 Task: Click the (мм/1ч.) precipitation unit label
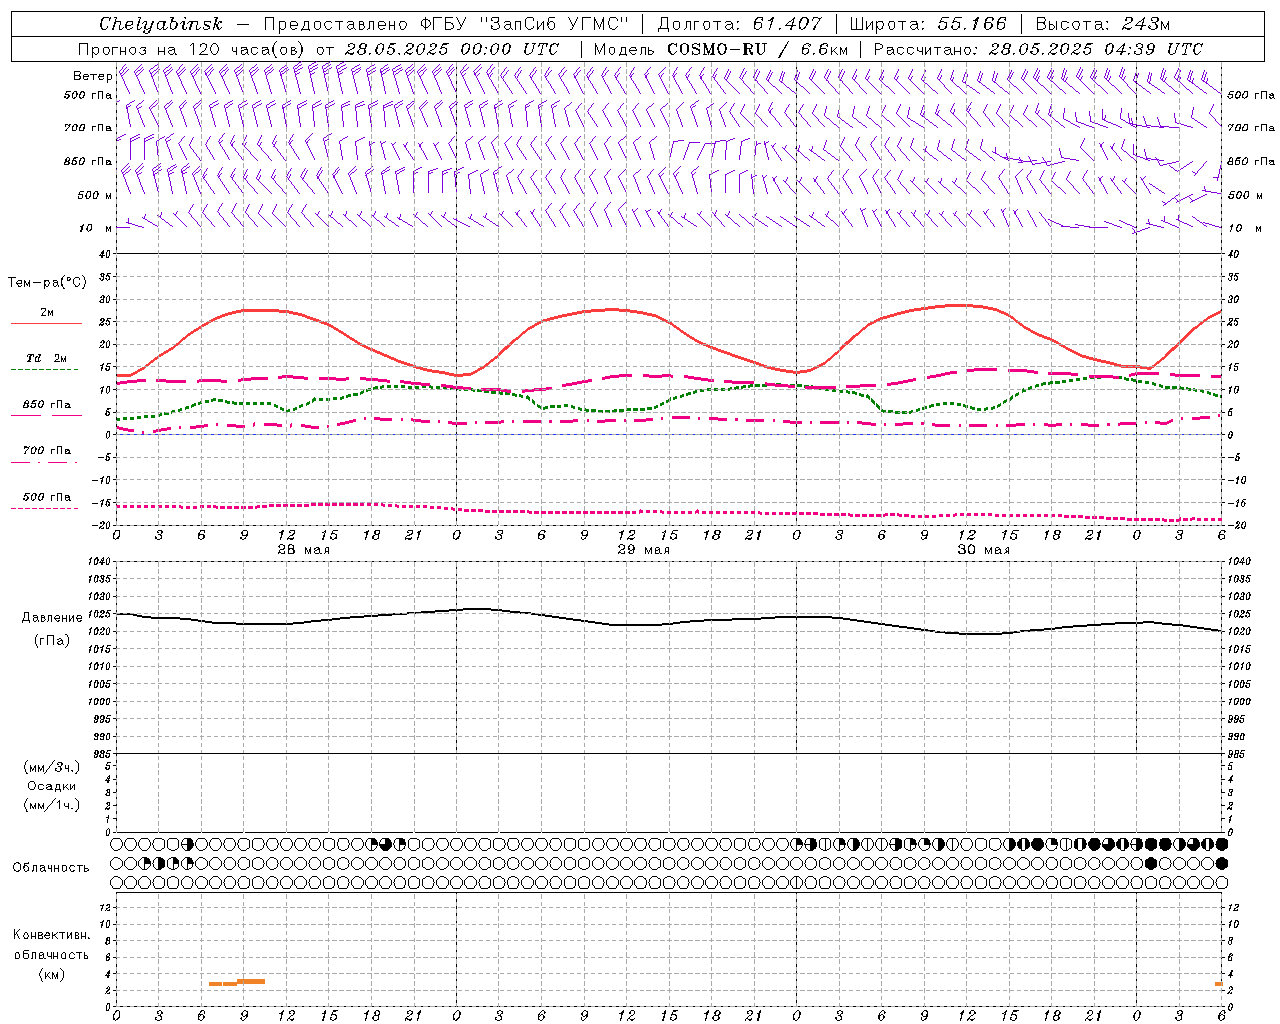(52, 805)
